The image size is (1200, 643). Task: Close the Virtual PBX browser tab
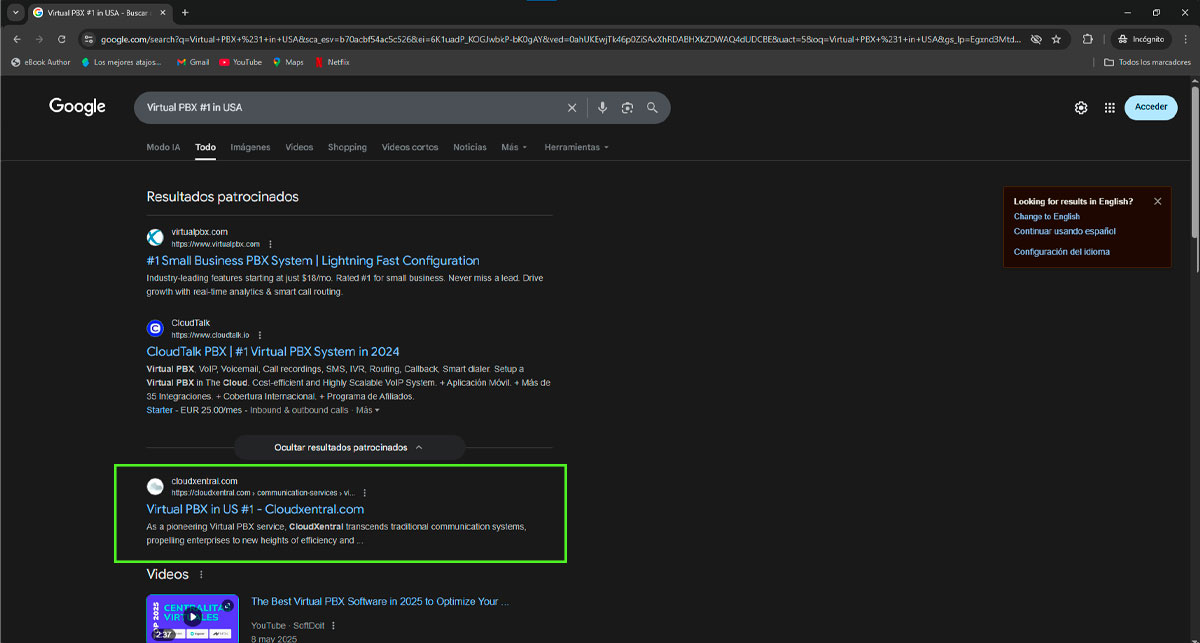pos(161,12)
